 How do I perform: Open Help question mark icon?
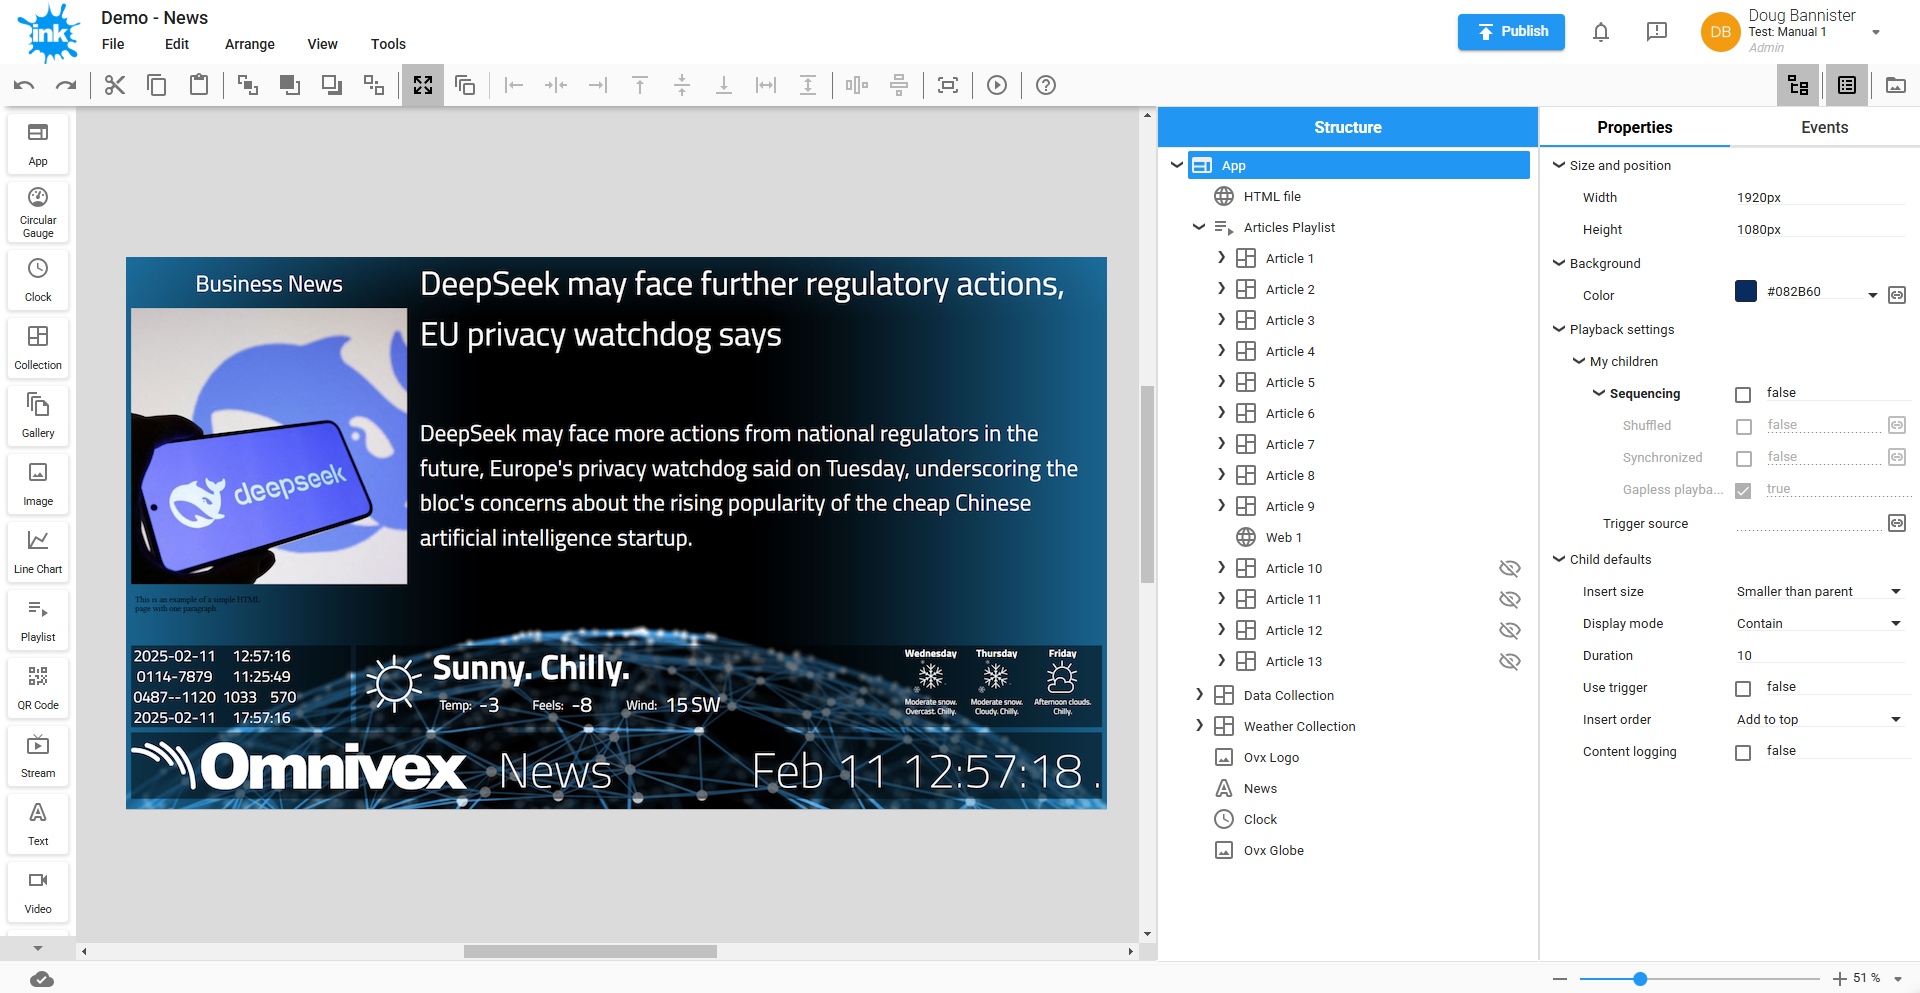(x=1046, y=85)
